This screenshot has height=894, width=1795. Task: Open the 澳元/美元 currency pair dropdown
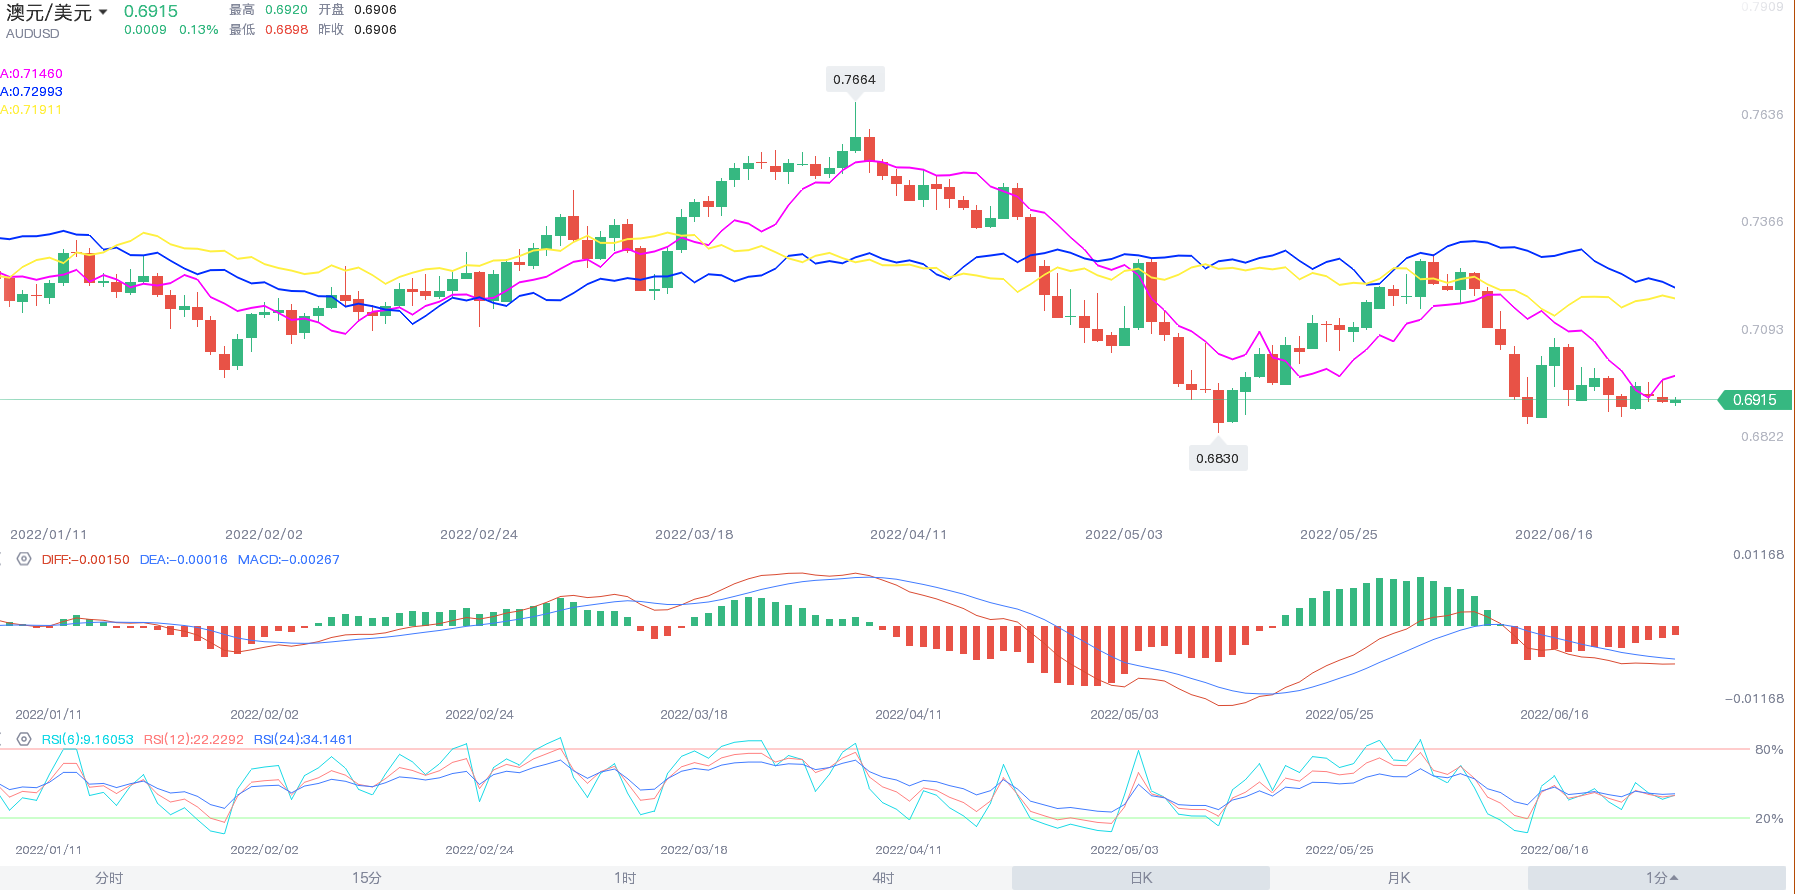(57, 13)
